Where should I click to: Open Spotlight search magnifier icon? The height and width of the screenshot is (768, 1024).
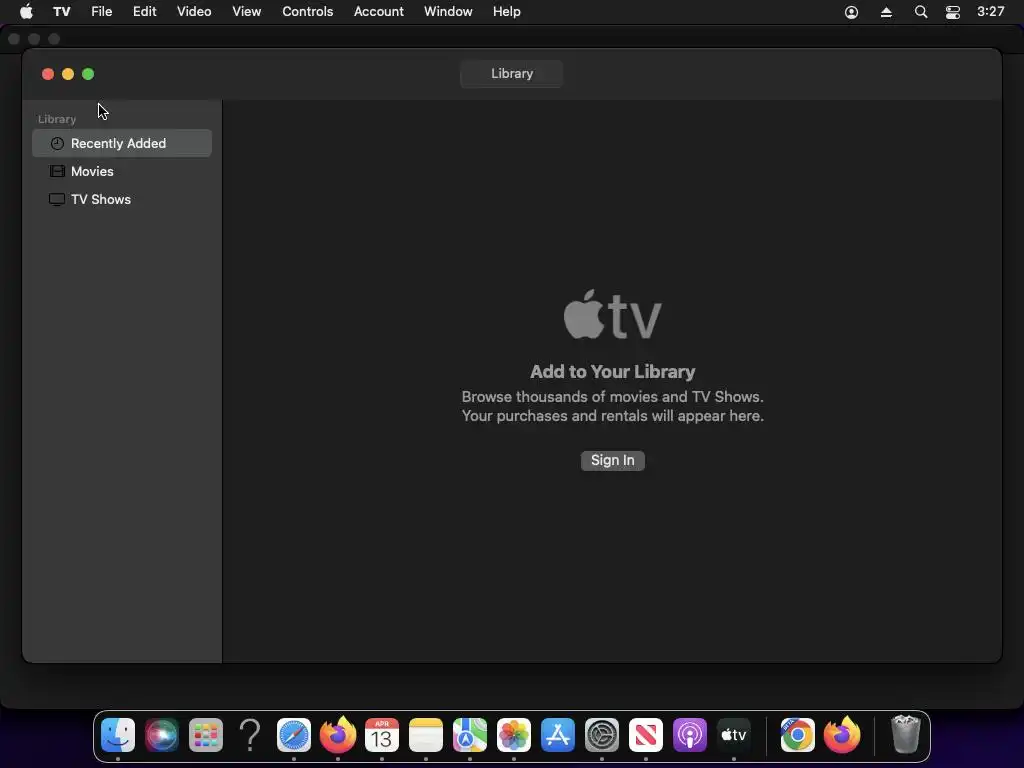point(921,12)
